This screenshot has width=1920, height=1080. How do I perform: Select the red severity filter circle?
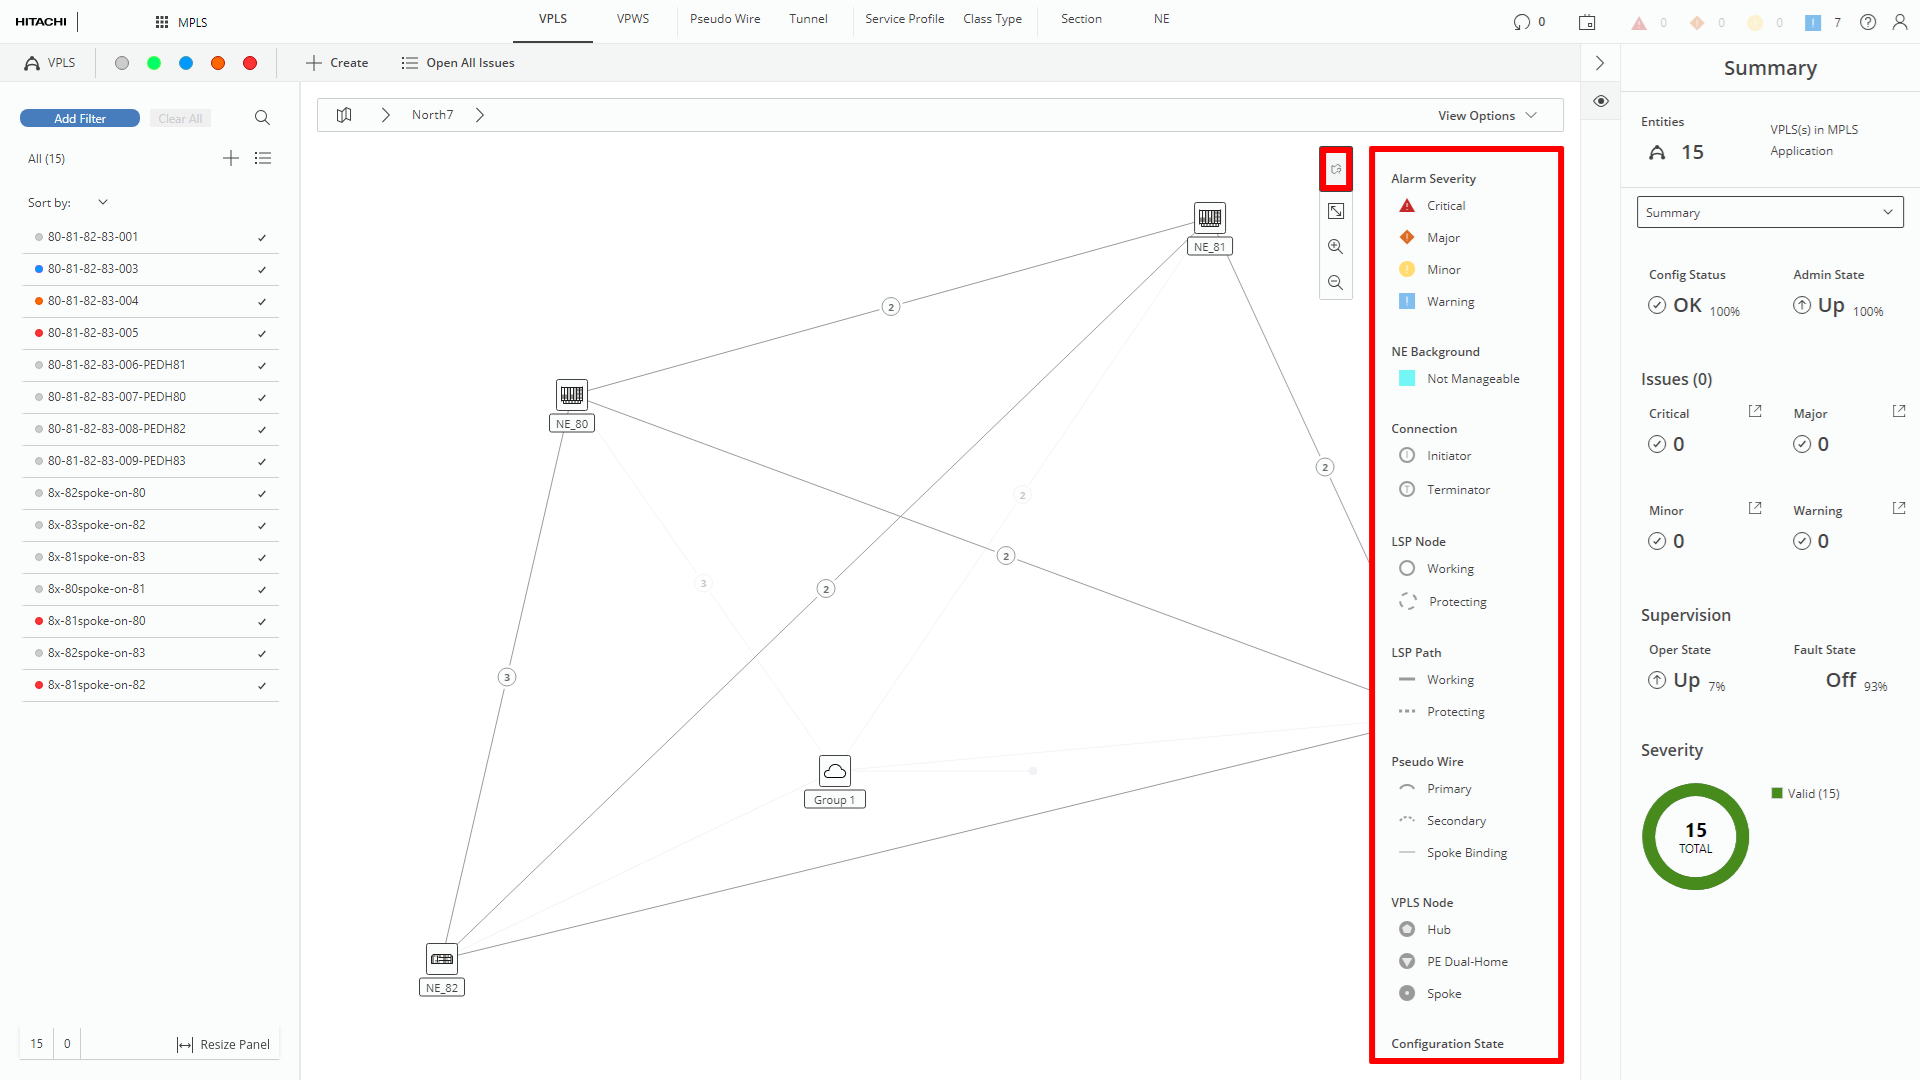[250, 63]
